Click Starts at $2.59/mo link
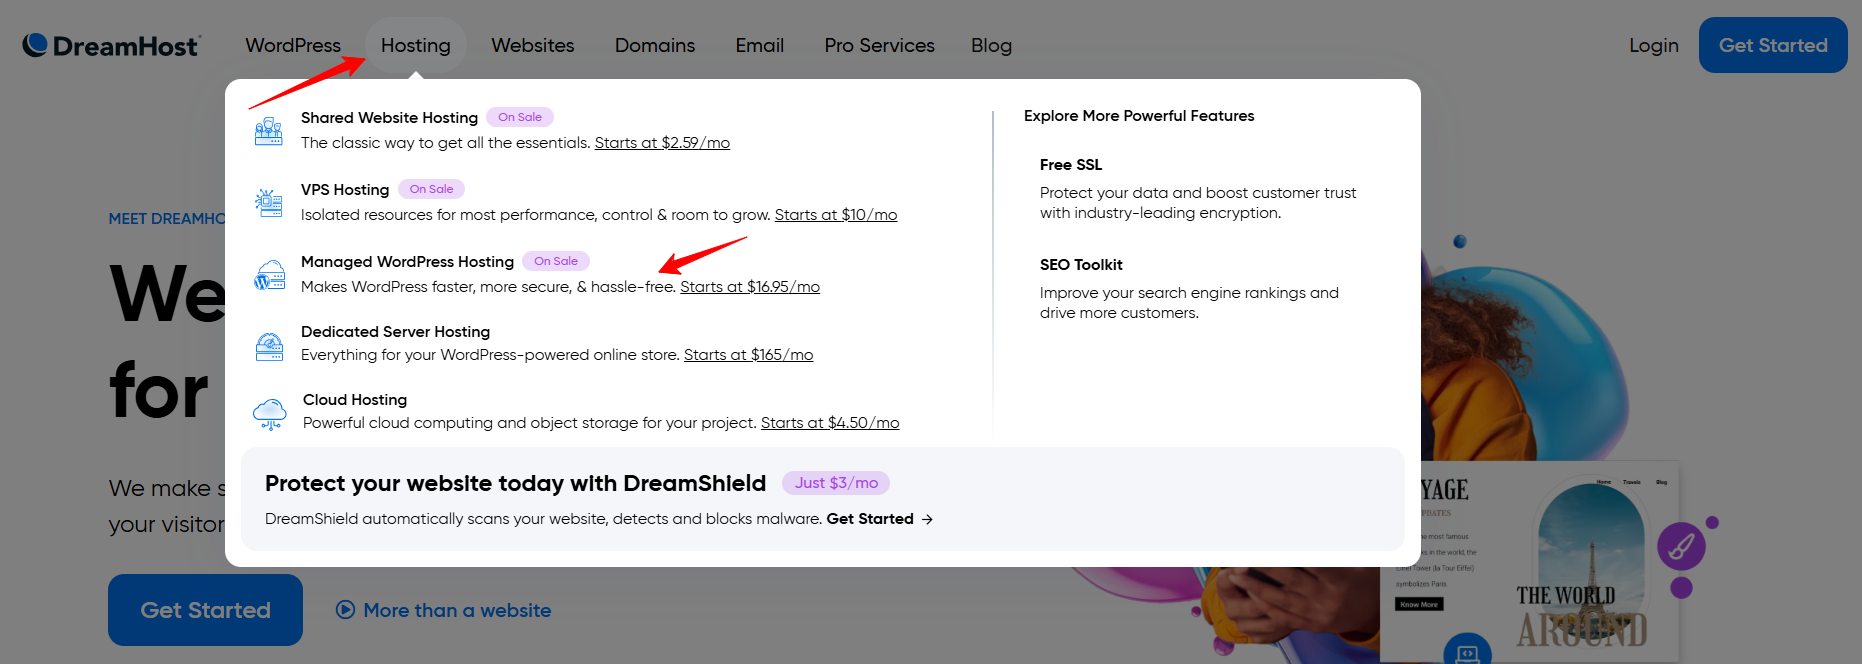 pyautogui.click(x=662, y=143)
